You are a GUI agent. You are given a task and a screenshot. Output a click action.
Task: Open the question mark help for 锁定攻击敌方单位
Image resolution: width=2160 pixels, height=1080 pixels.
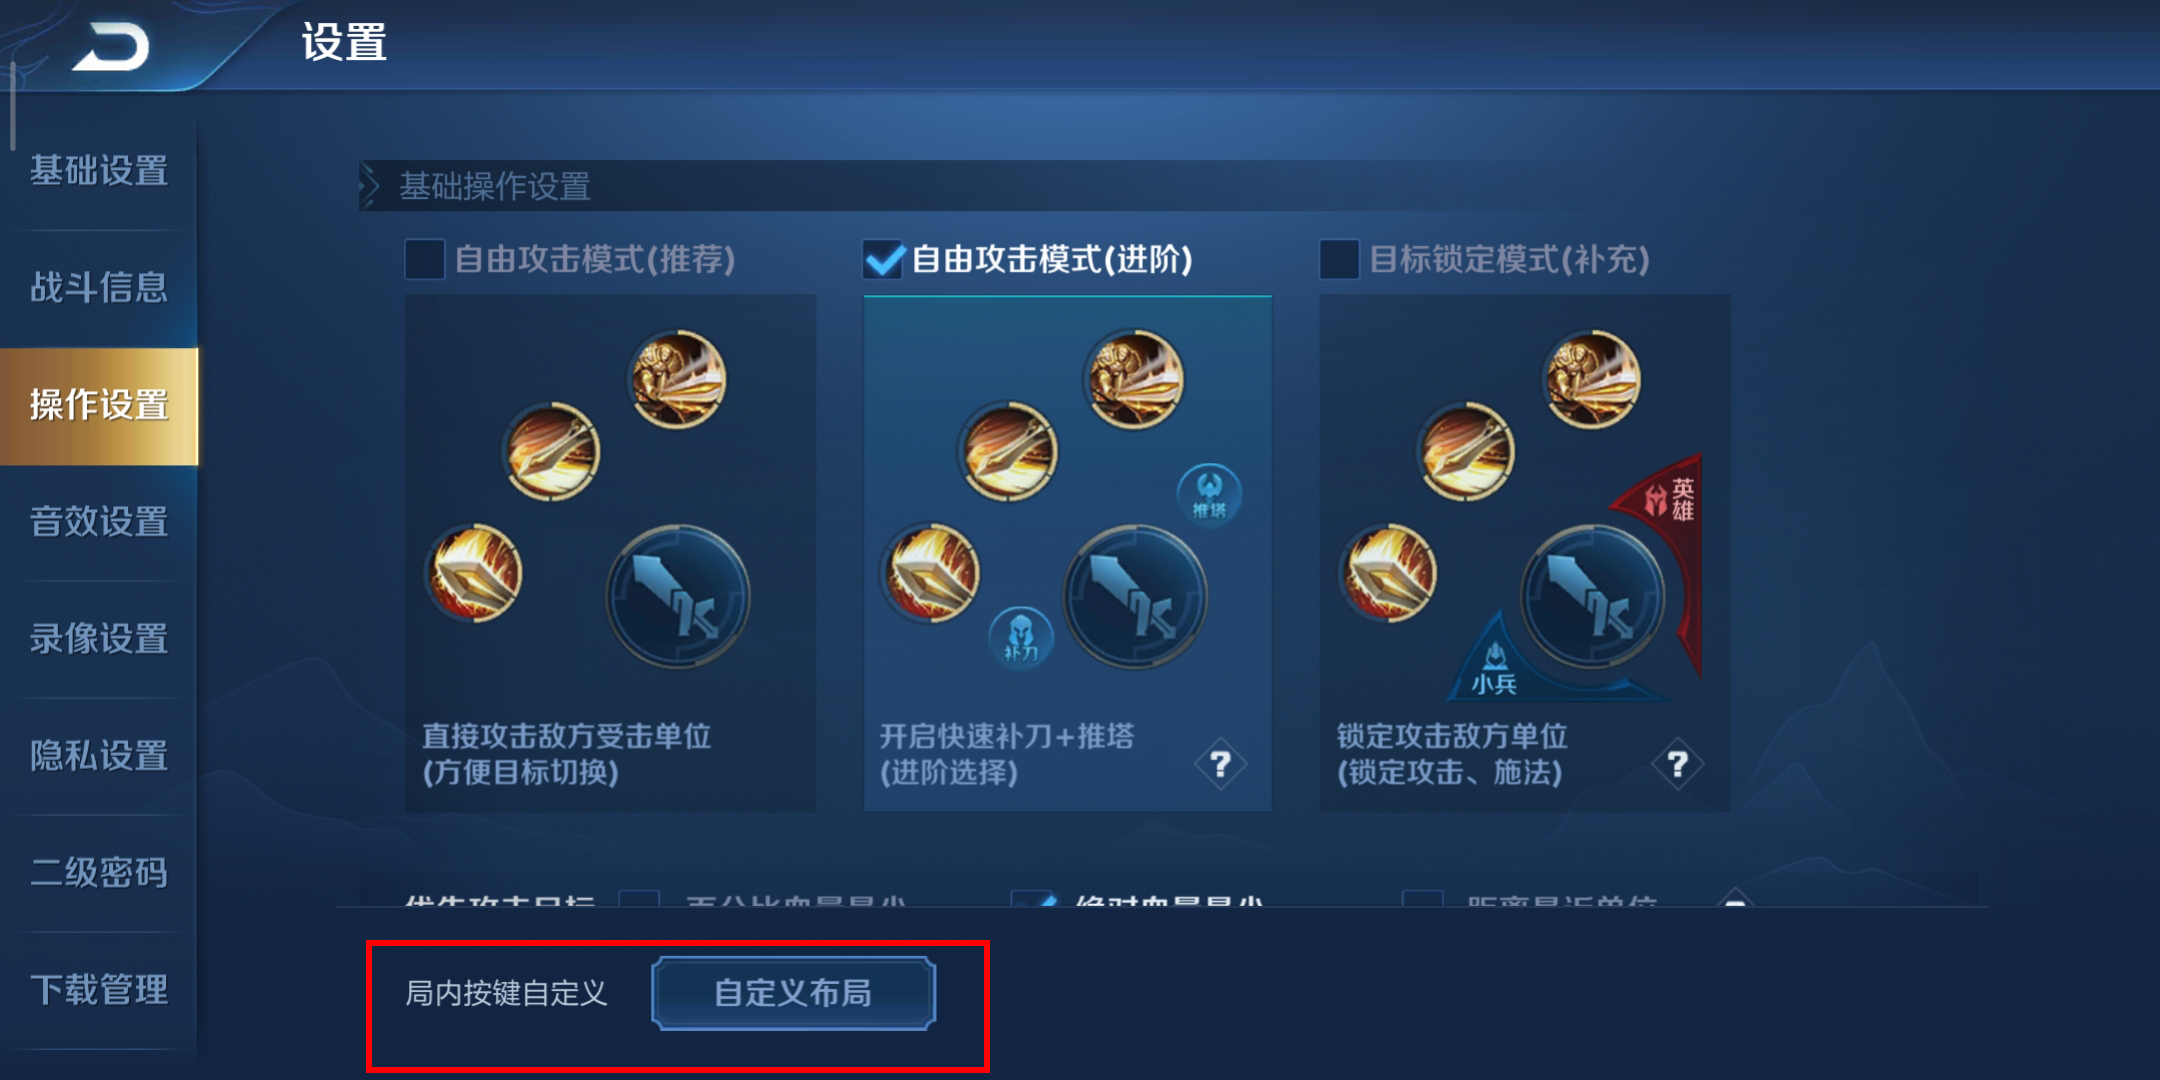1677,765
